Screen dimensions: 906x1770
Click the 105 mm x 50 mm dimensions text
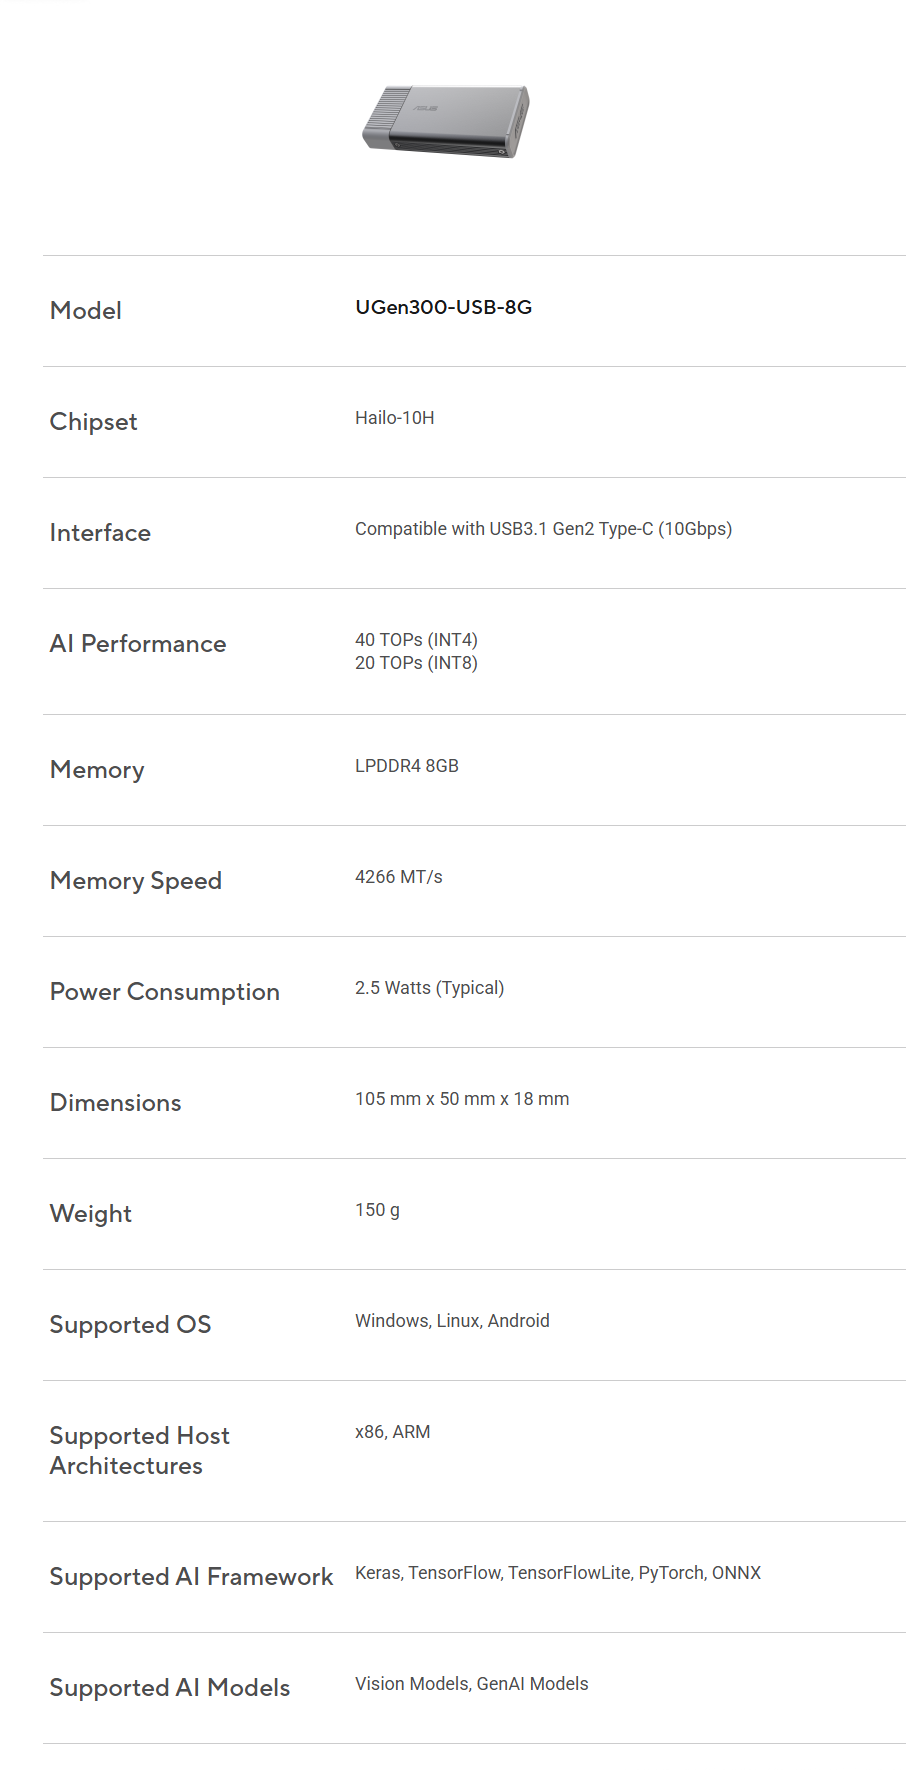click(462, 1099)
